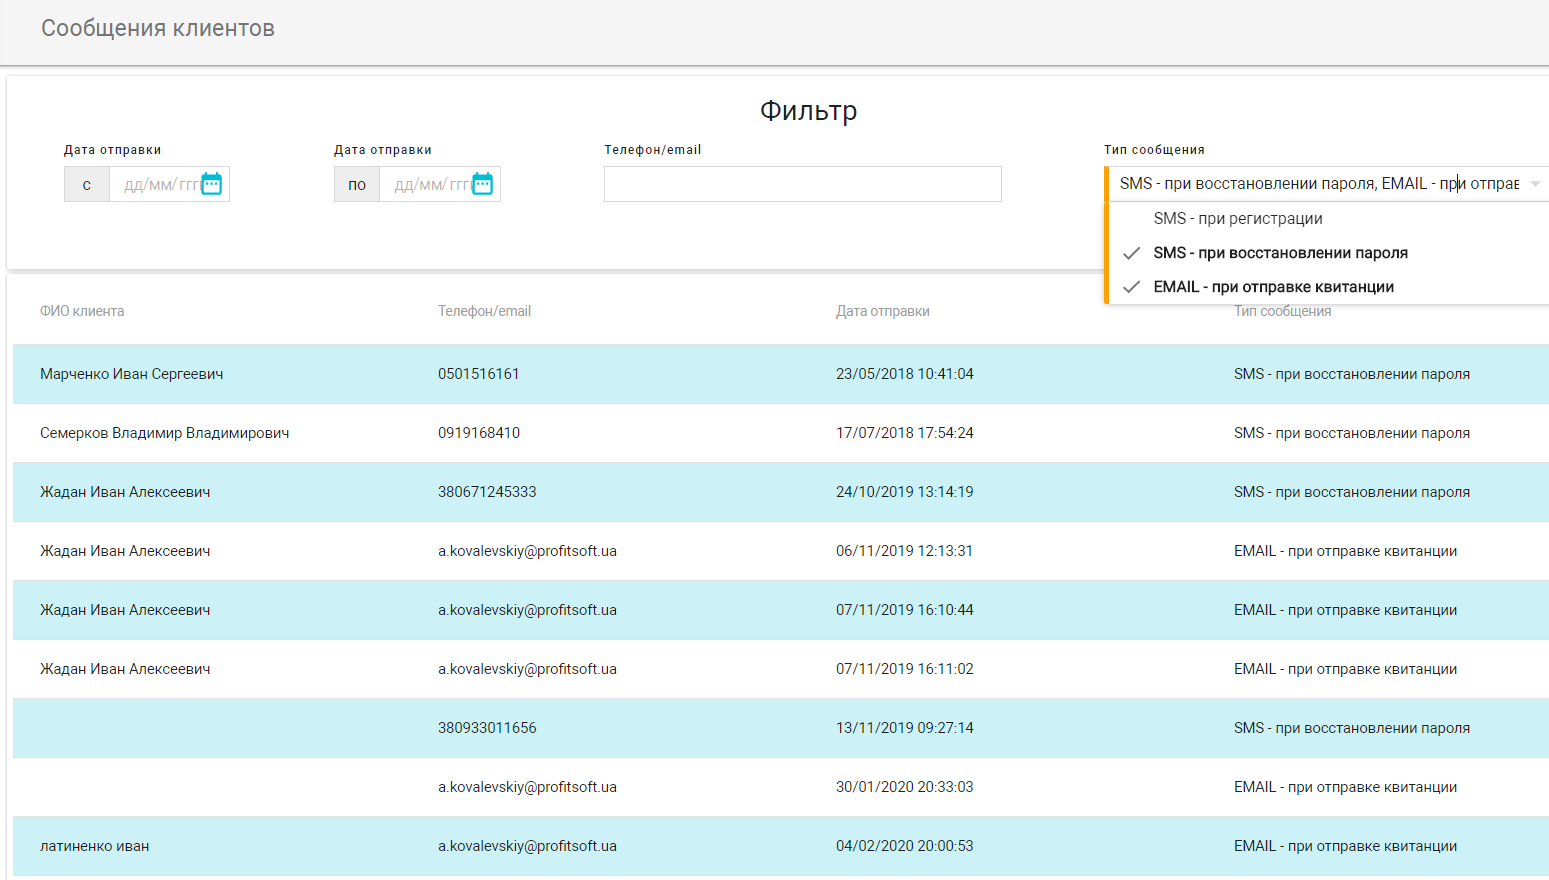The height and width of the screenshot is (880, 1549).
Task: Open calendar picker for start date
Action: [x=211, y=184]
